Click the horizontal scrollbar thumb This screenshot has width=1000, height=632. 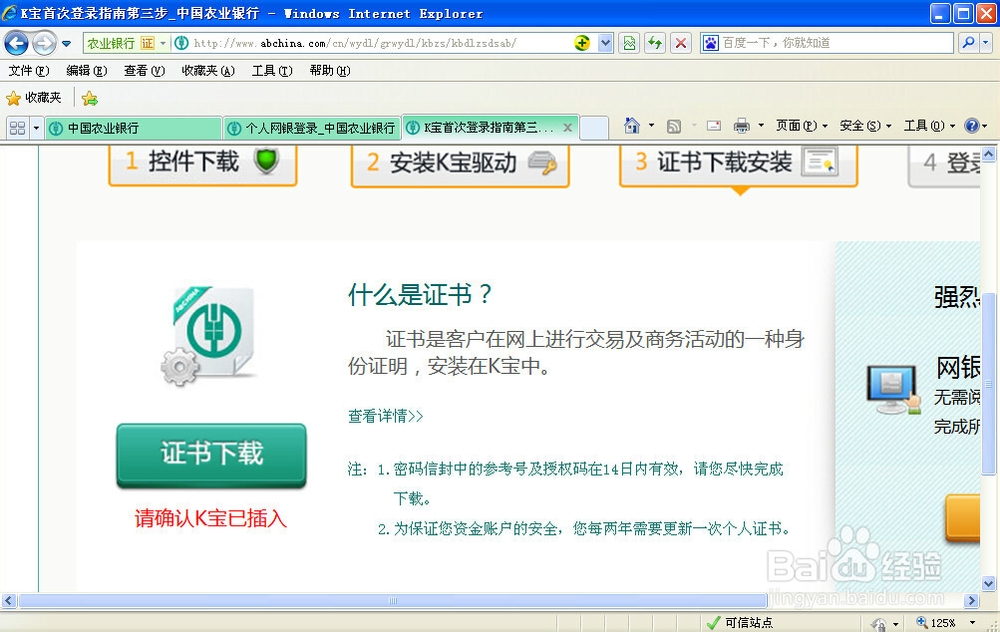(x=393, y=601)
